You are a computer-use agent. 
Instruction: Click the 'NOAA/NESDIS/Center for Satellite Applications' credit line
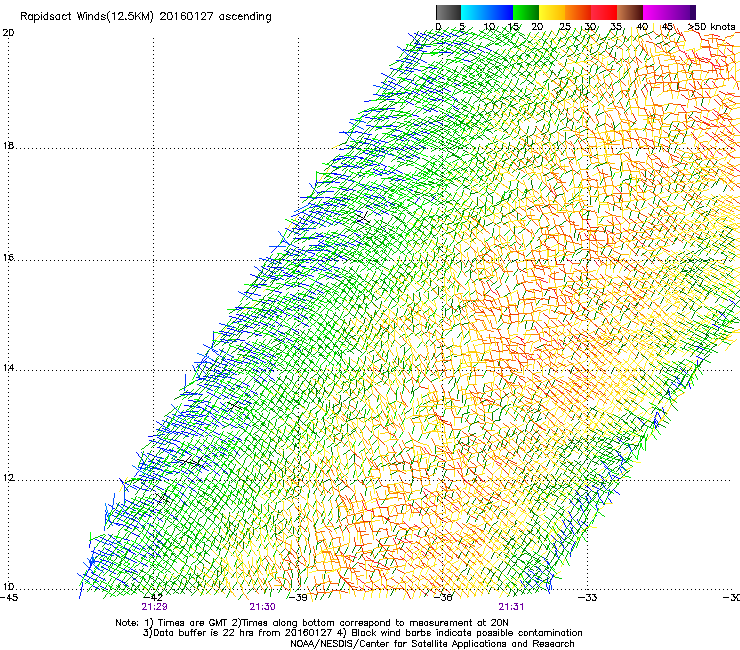(x=432, y=644)
